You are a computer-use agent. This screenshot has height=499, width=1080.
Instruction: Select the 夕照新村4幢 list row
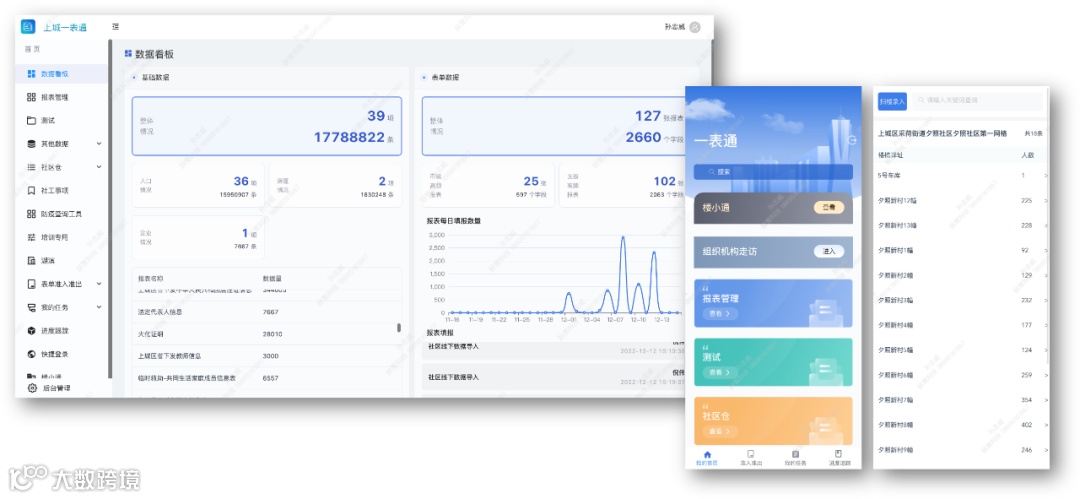tap(962, 325)
